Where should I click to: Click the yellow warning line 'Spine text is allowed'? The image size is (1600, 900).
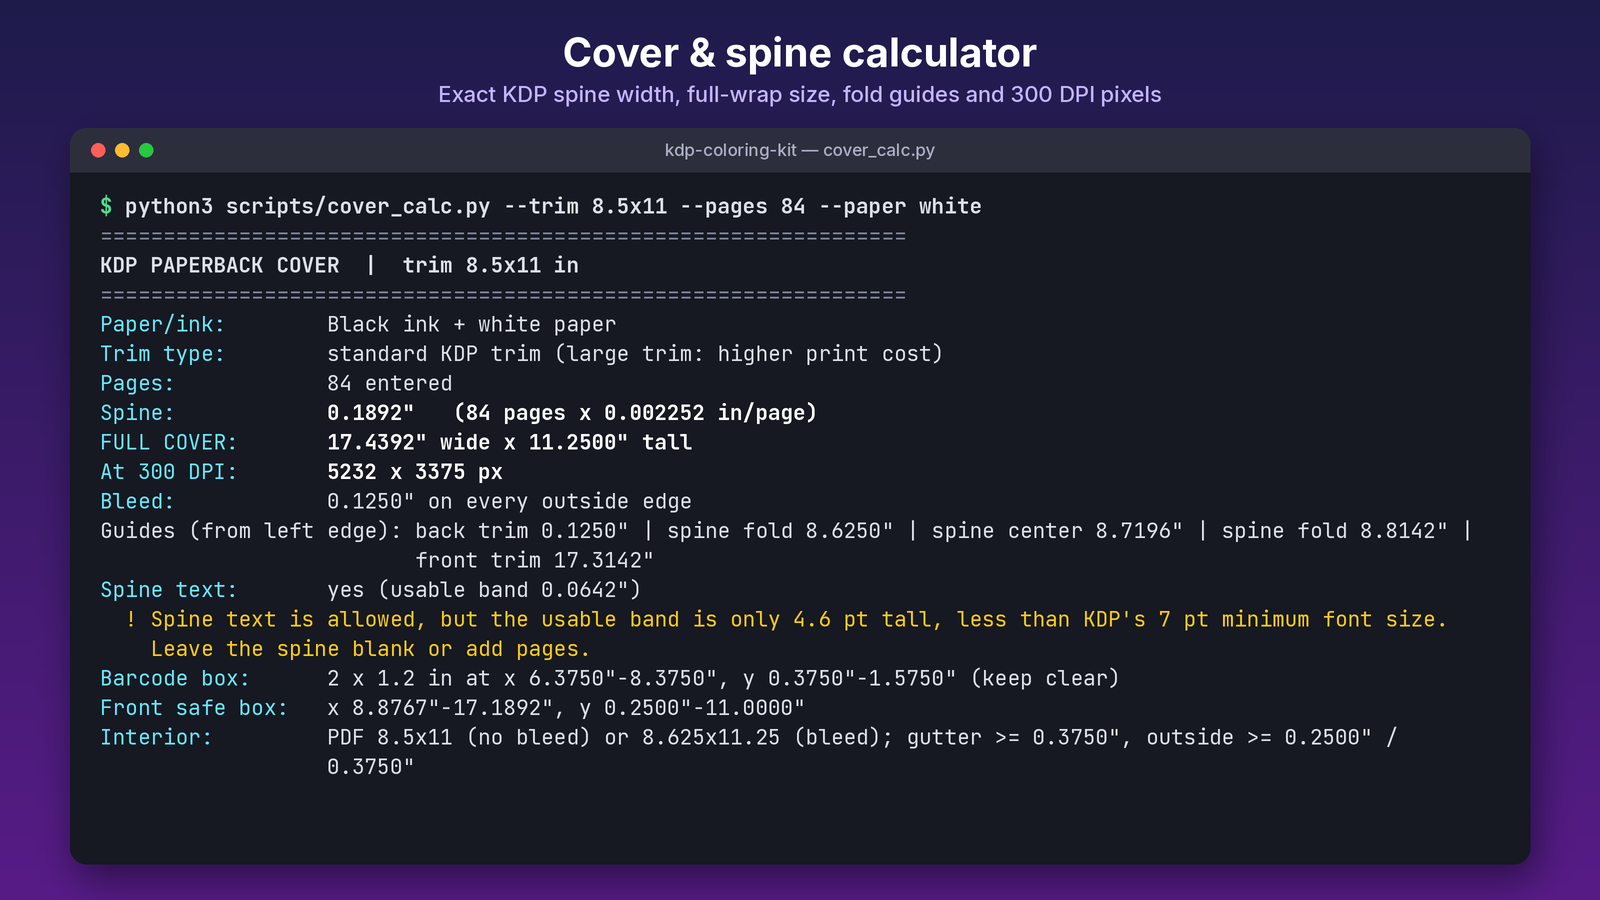point(787,620)
